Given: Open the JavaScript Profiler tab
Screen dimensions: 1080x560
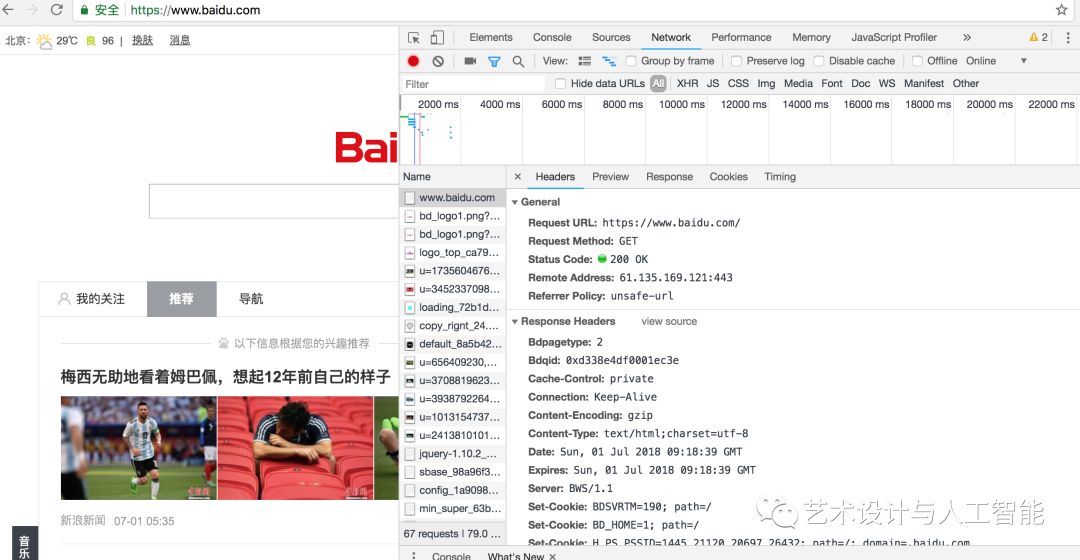Looking at the screenshot, I should point(894,38).
